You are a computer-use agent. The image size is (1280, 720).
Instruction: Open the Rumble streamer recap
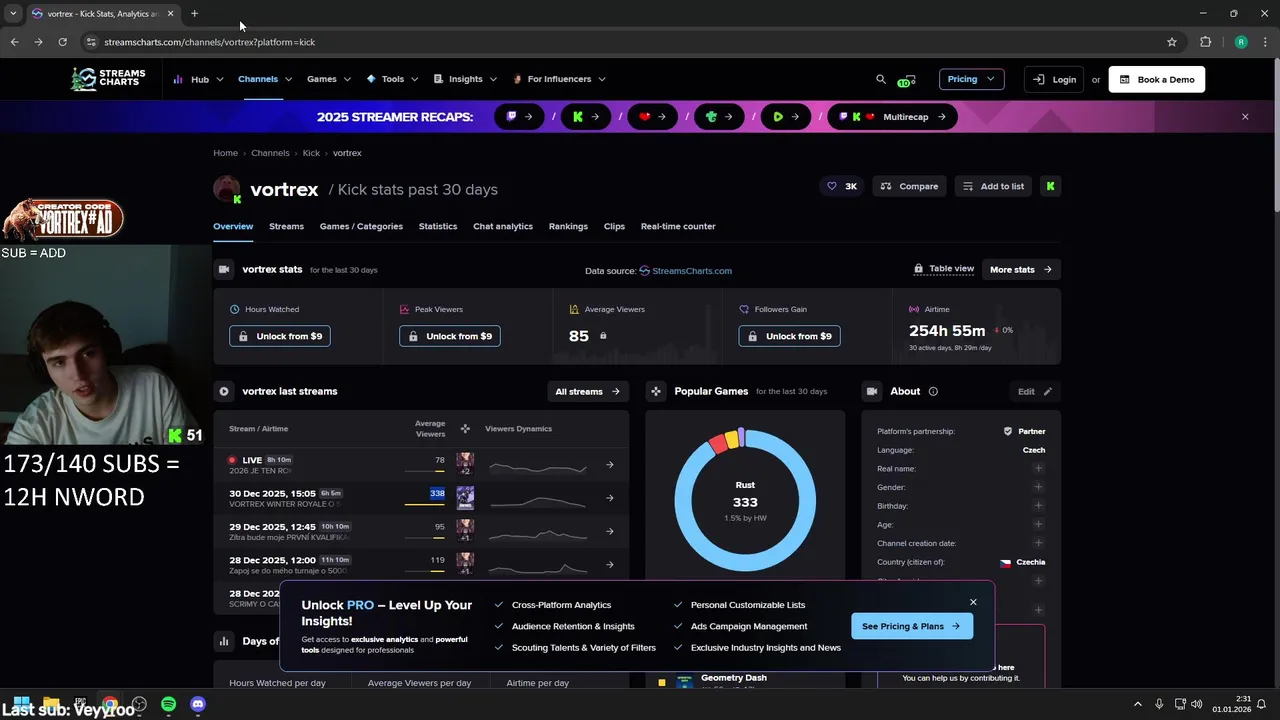(x=786, y=117)
